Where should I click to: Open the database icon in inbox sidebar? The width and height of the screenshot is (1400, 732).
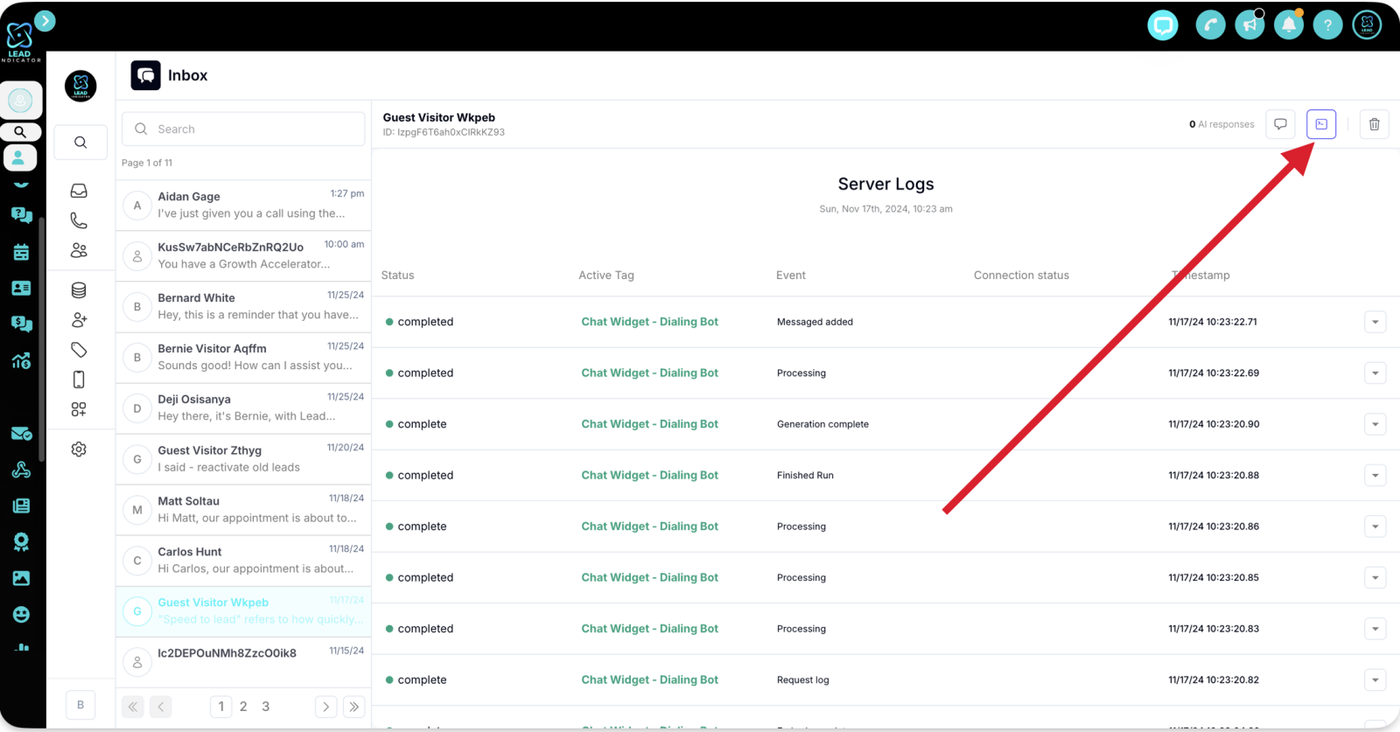(x=79, y=290)
